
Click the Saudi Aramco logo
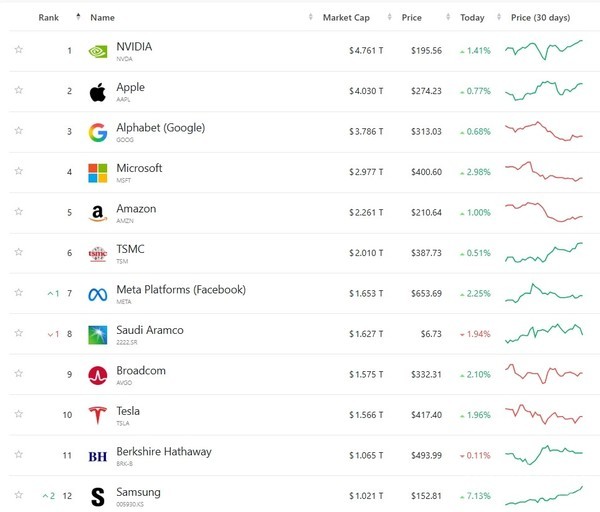click(97, 334)
